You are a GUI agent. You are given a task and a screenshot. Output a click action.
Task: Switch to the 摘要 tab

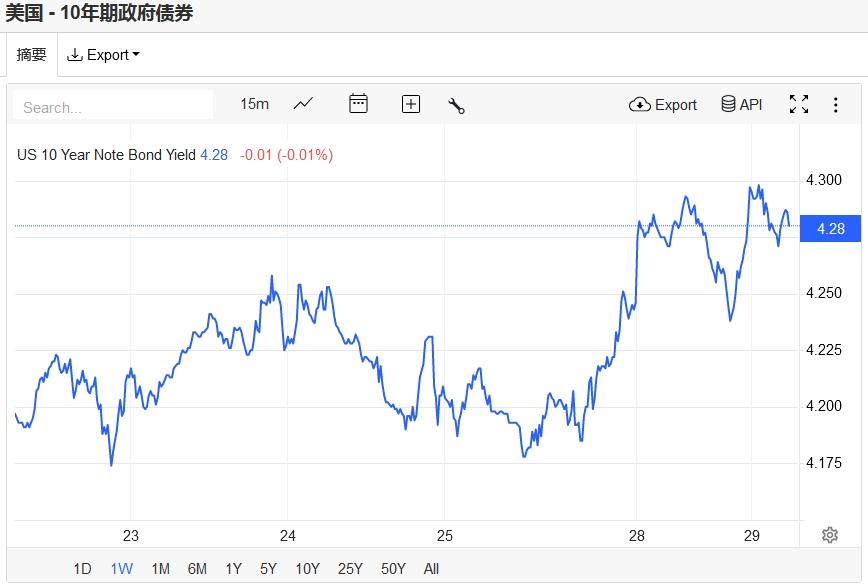(x=32, y=55)
